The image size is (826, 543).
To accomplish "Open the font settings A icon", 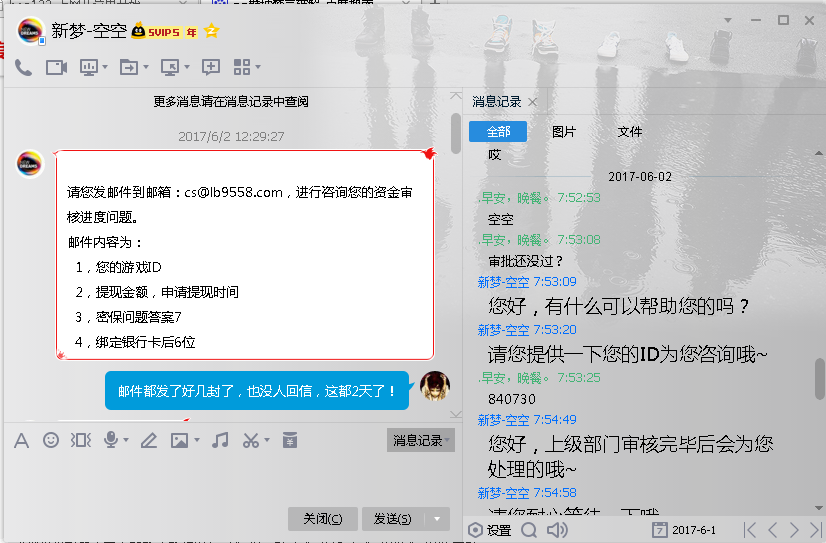I will pos(21,440).
